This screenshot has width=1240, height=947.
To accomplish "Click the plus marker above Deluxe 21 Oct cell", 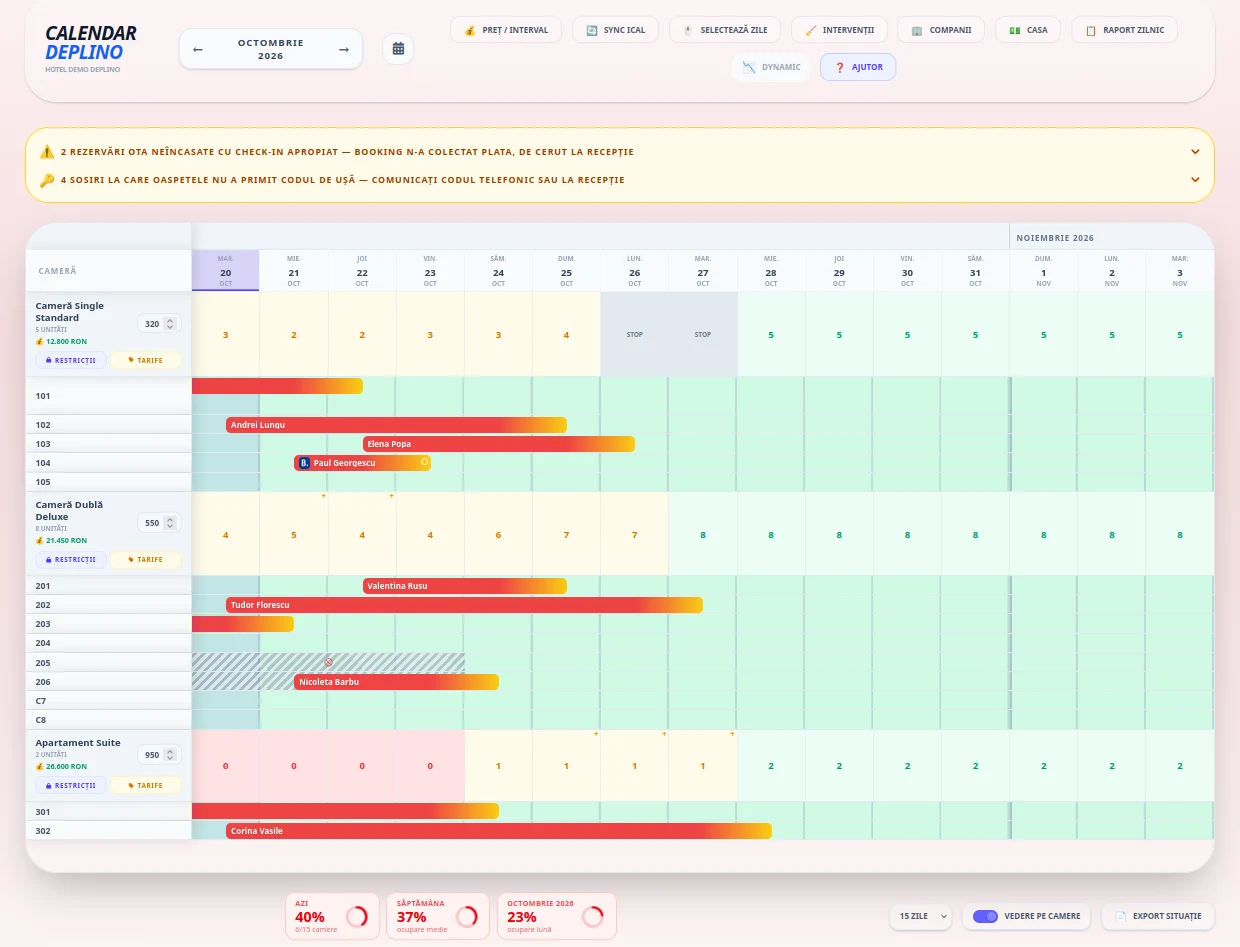I will coord(323,496).
